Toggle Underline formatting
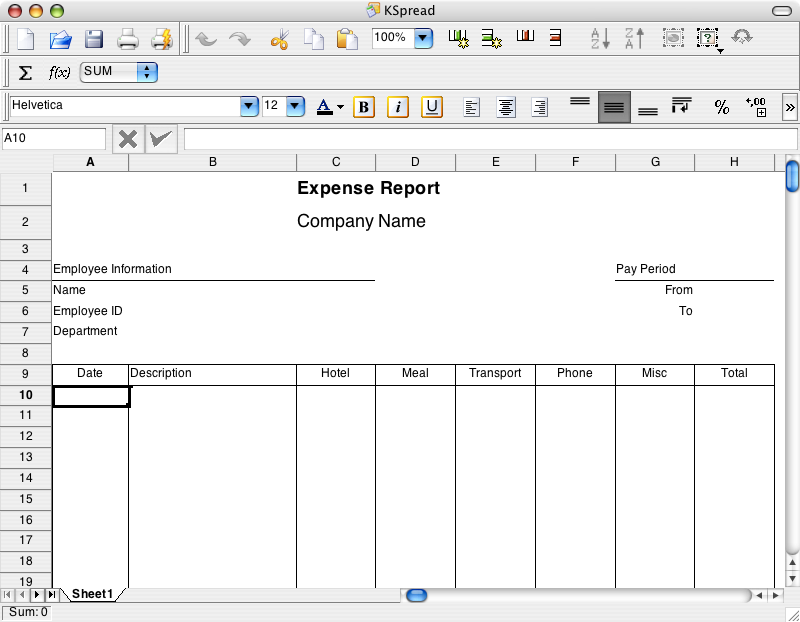Viewport: 800px width, 622px height. 432,107
